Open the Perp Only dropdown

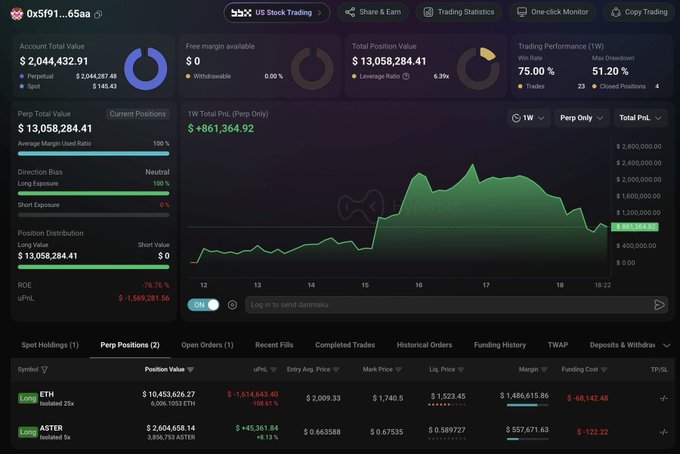click(582, 118)
